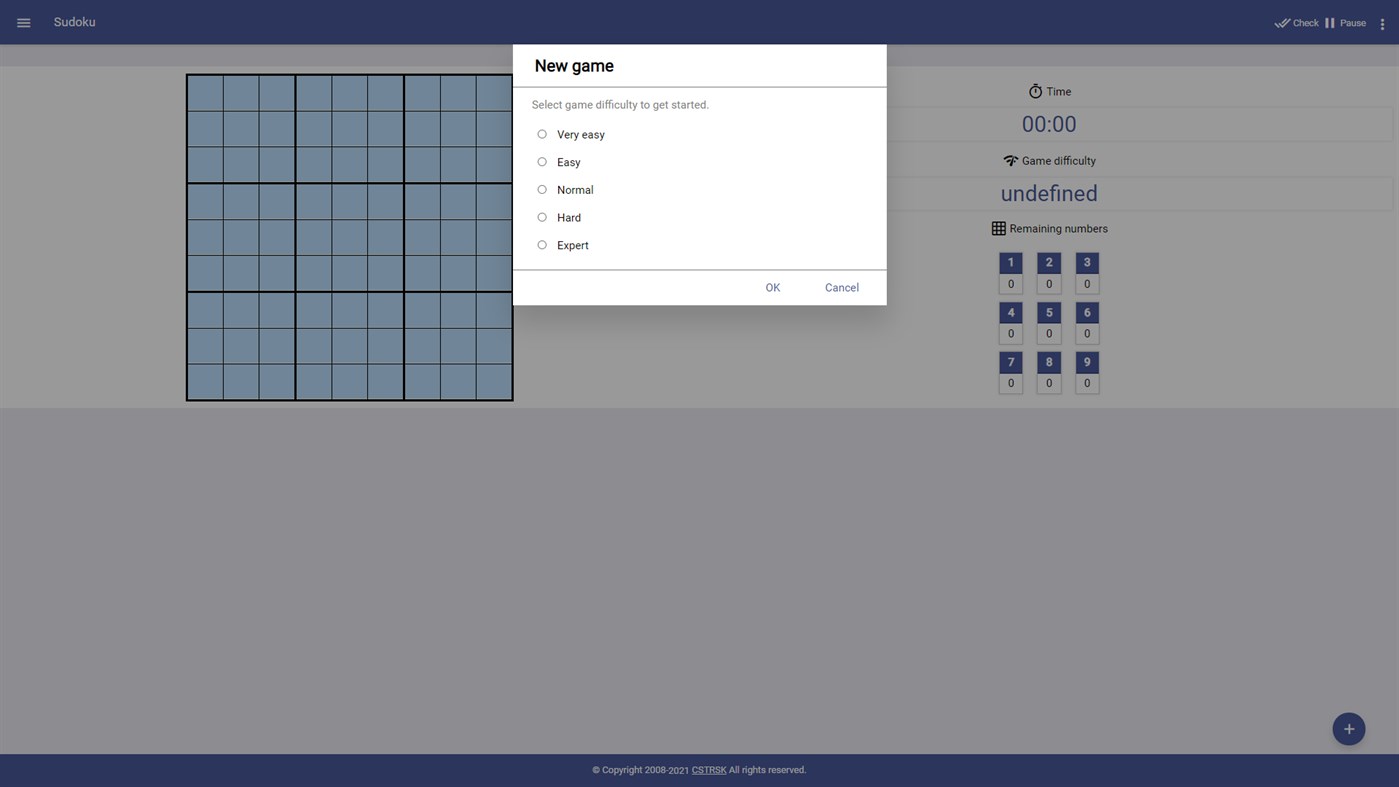
Task: Select the Normal difficulty
Action: (541, 189)
